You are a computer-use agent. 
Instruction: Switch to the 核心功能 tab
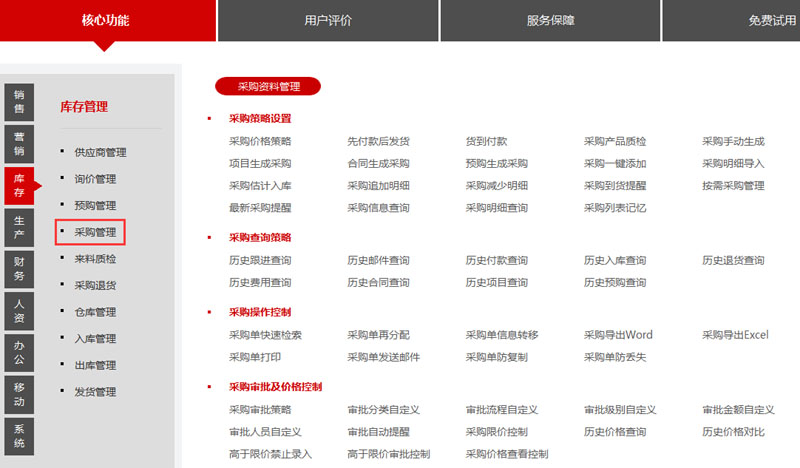tap(106, 20)
